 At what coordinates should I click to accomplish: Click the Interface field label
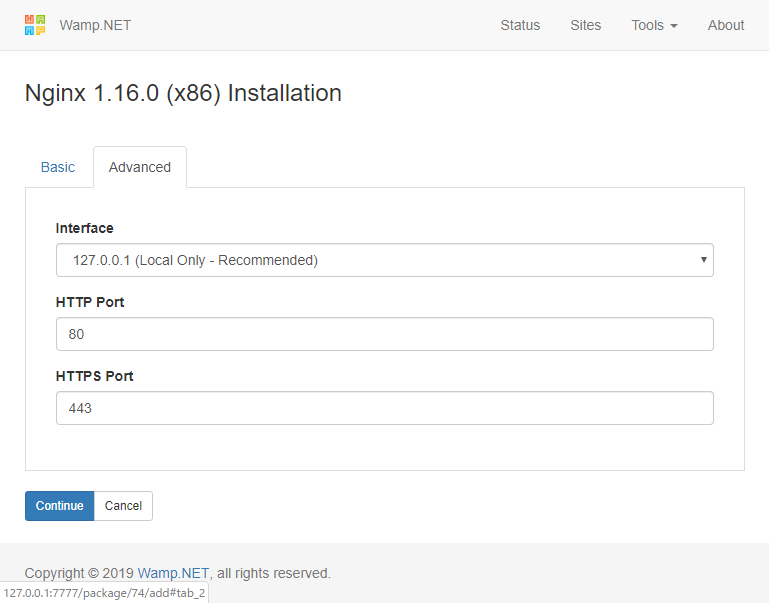(84, 228)
